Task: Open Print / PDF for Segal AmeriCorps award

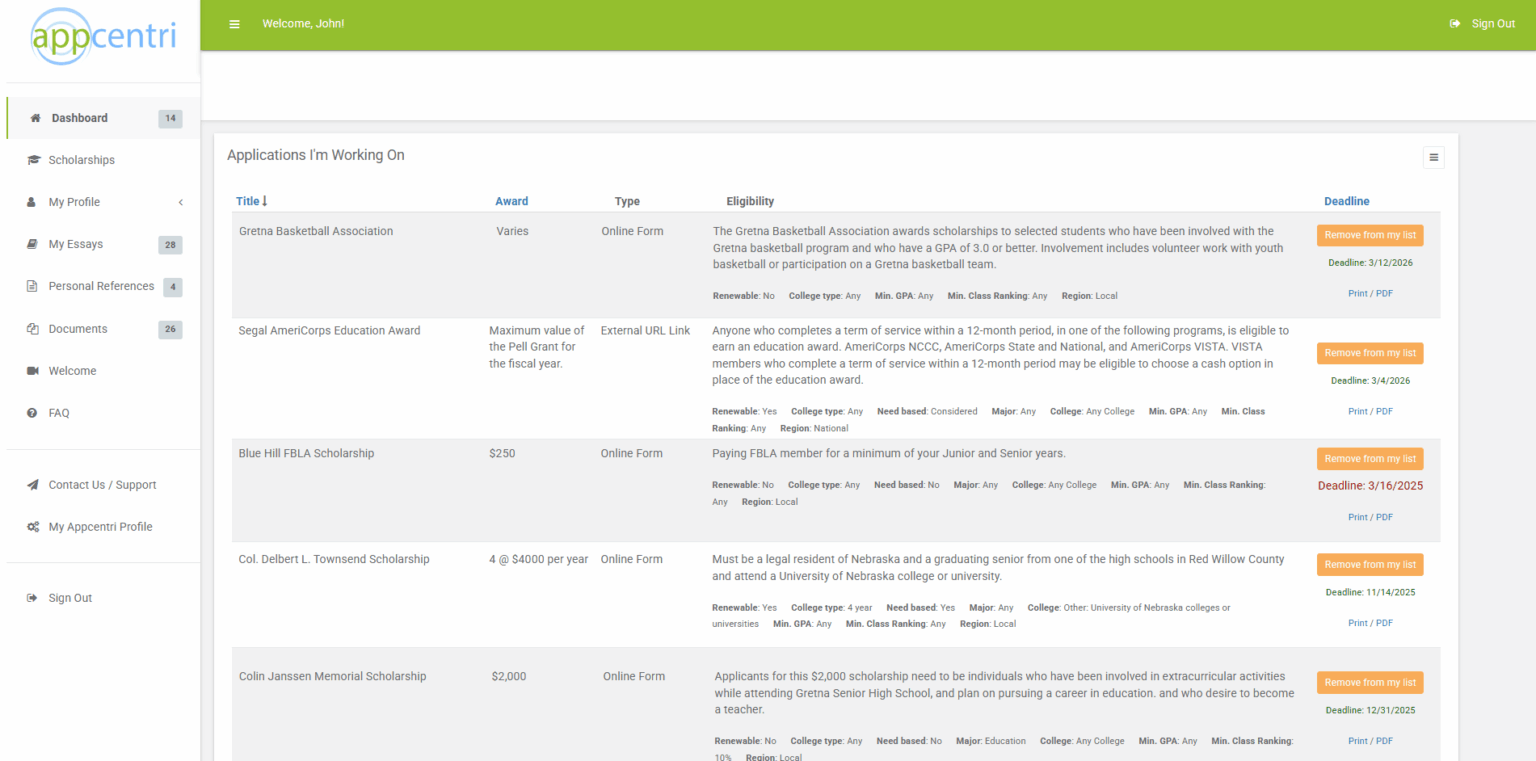Action: tap(1369, 411)
